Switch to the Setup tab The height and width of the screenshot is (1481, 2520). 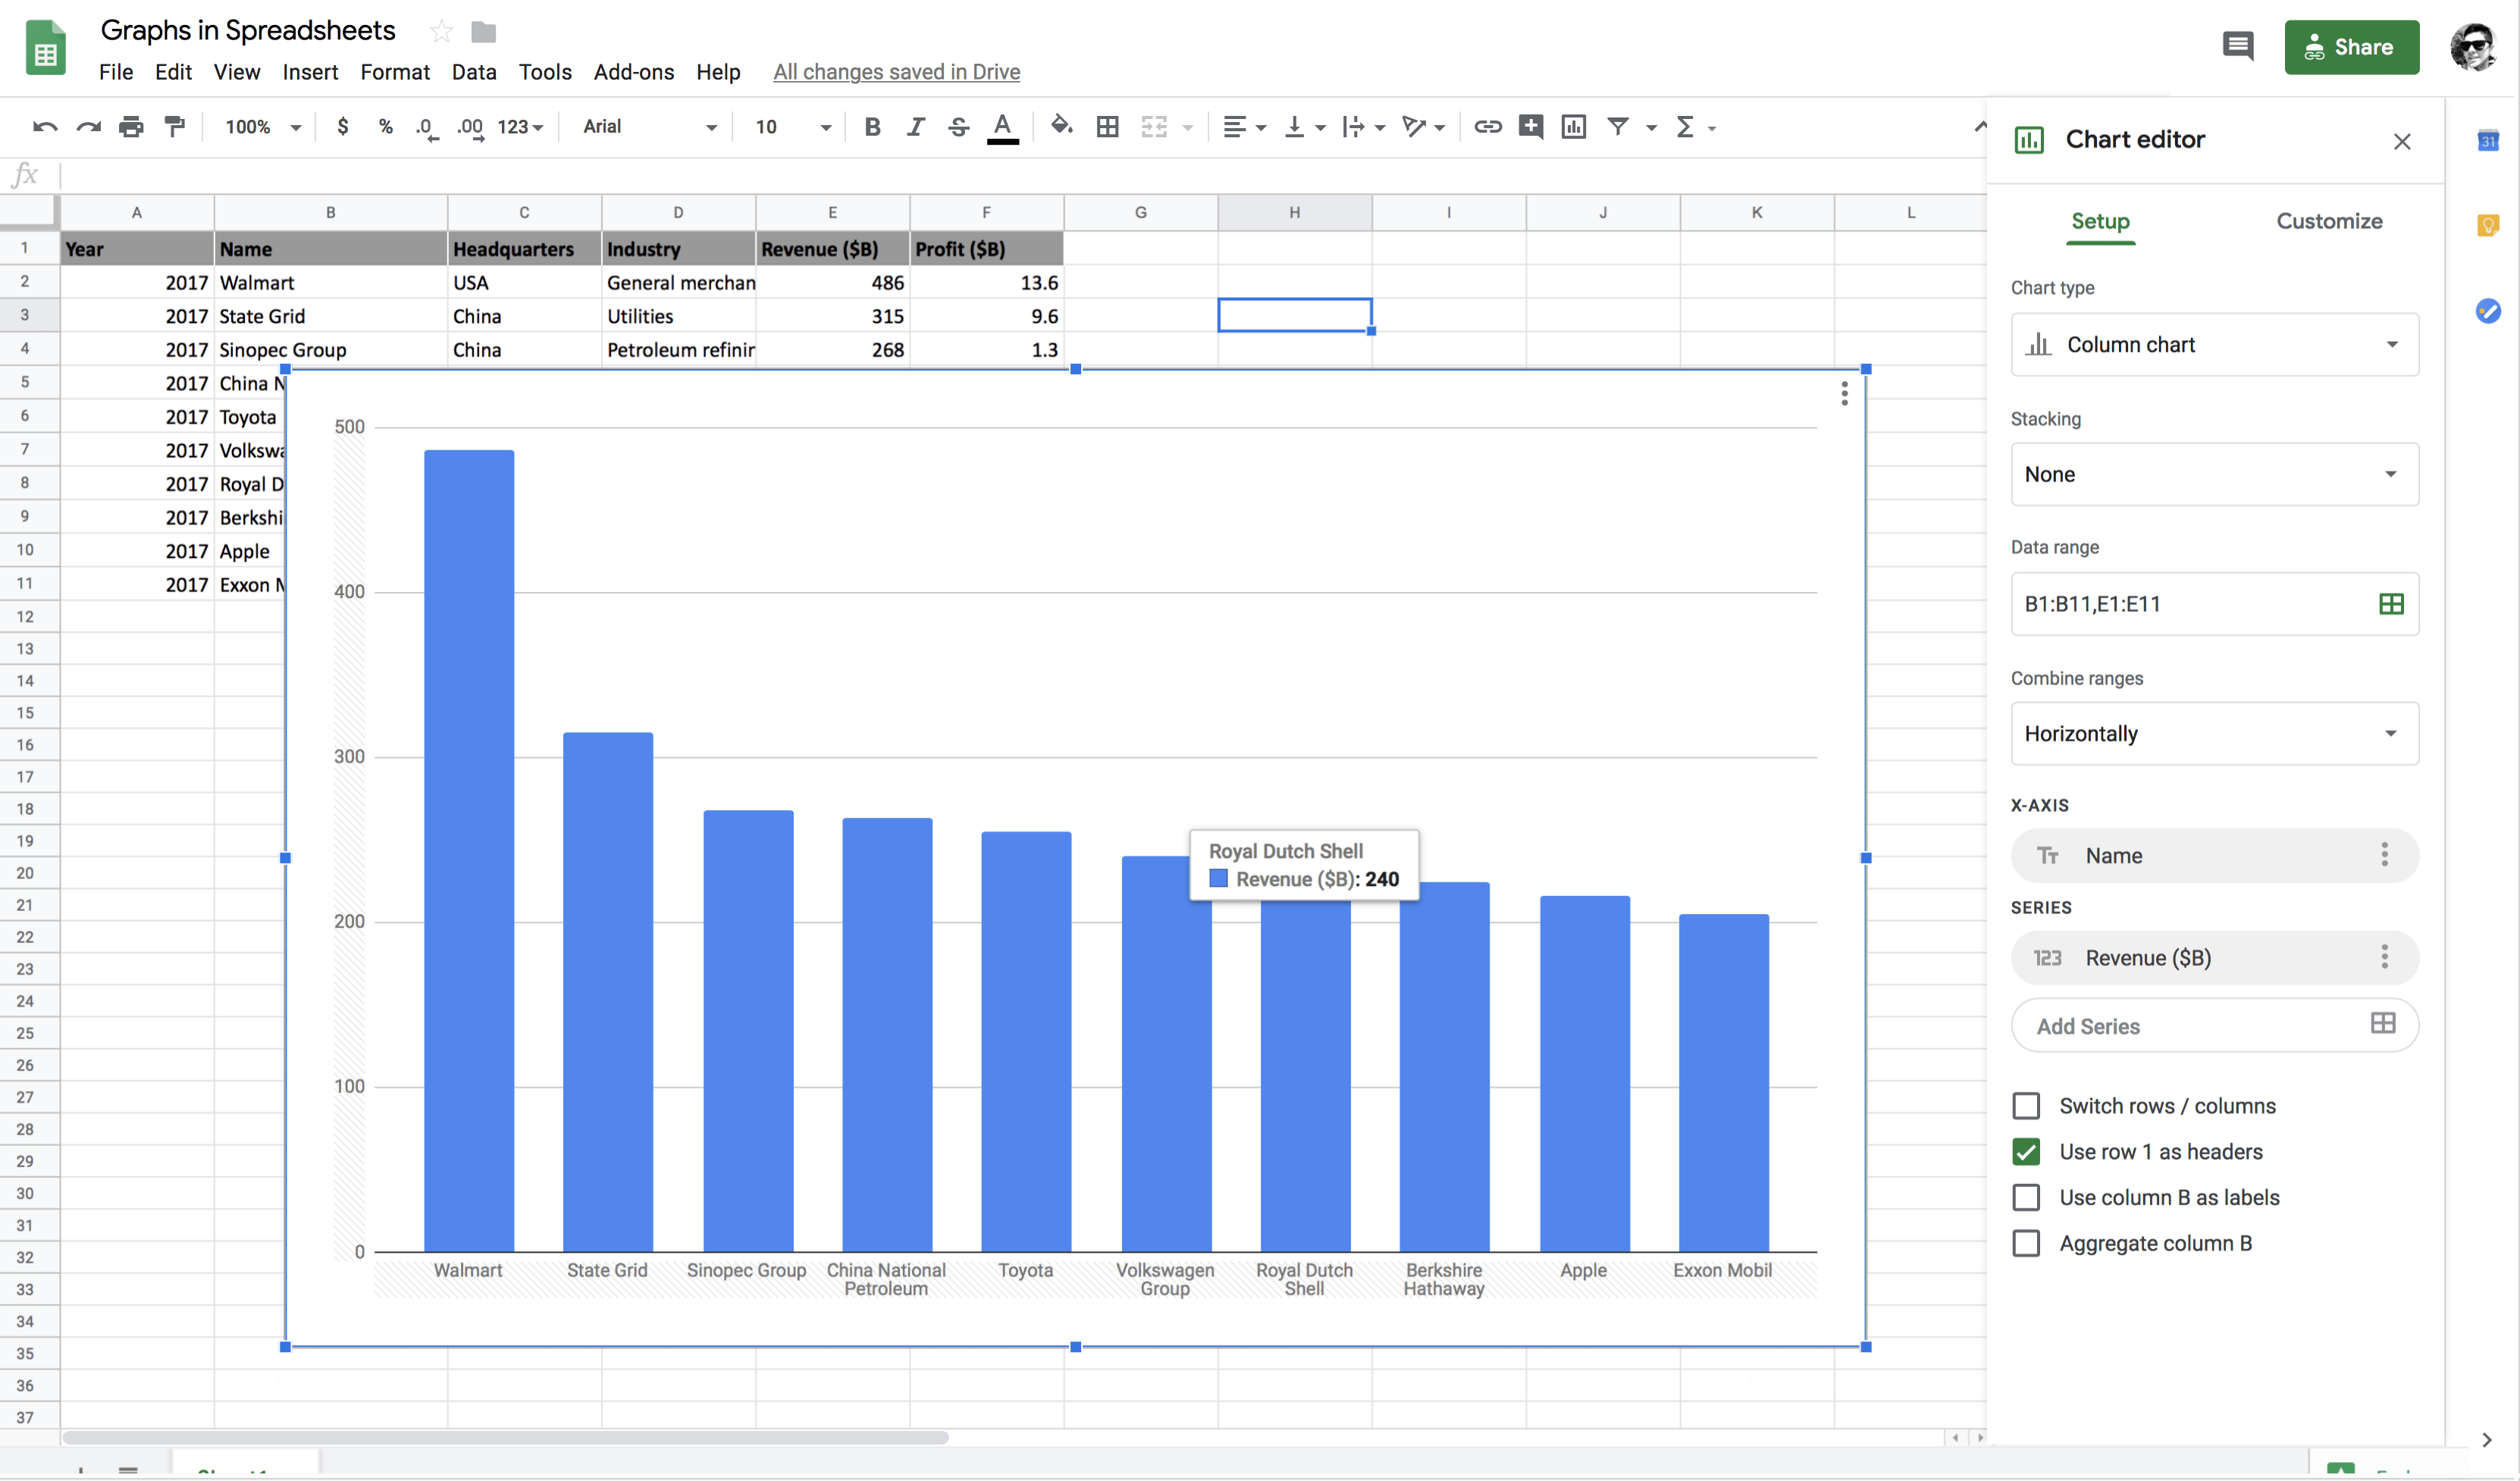[x=2100, y=221]
